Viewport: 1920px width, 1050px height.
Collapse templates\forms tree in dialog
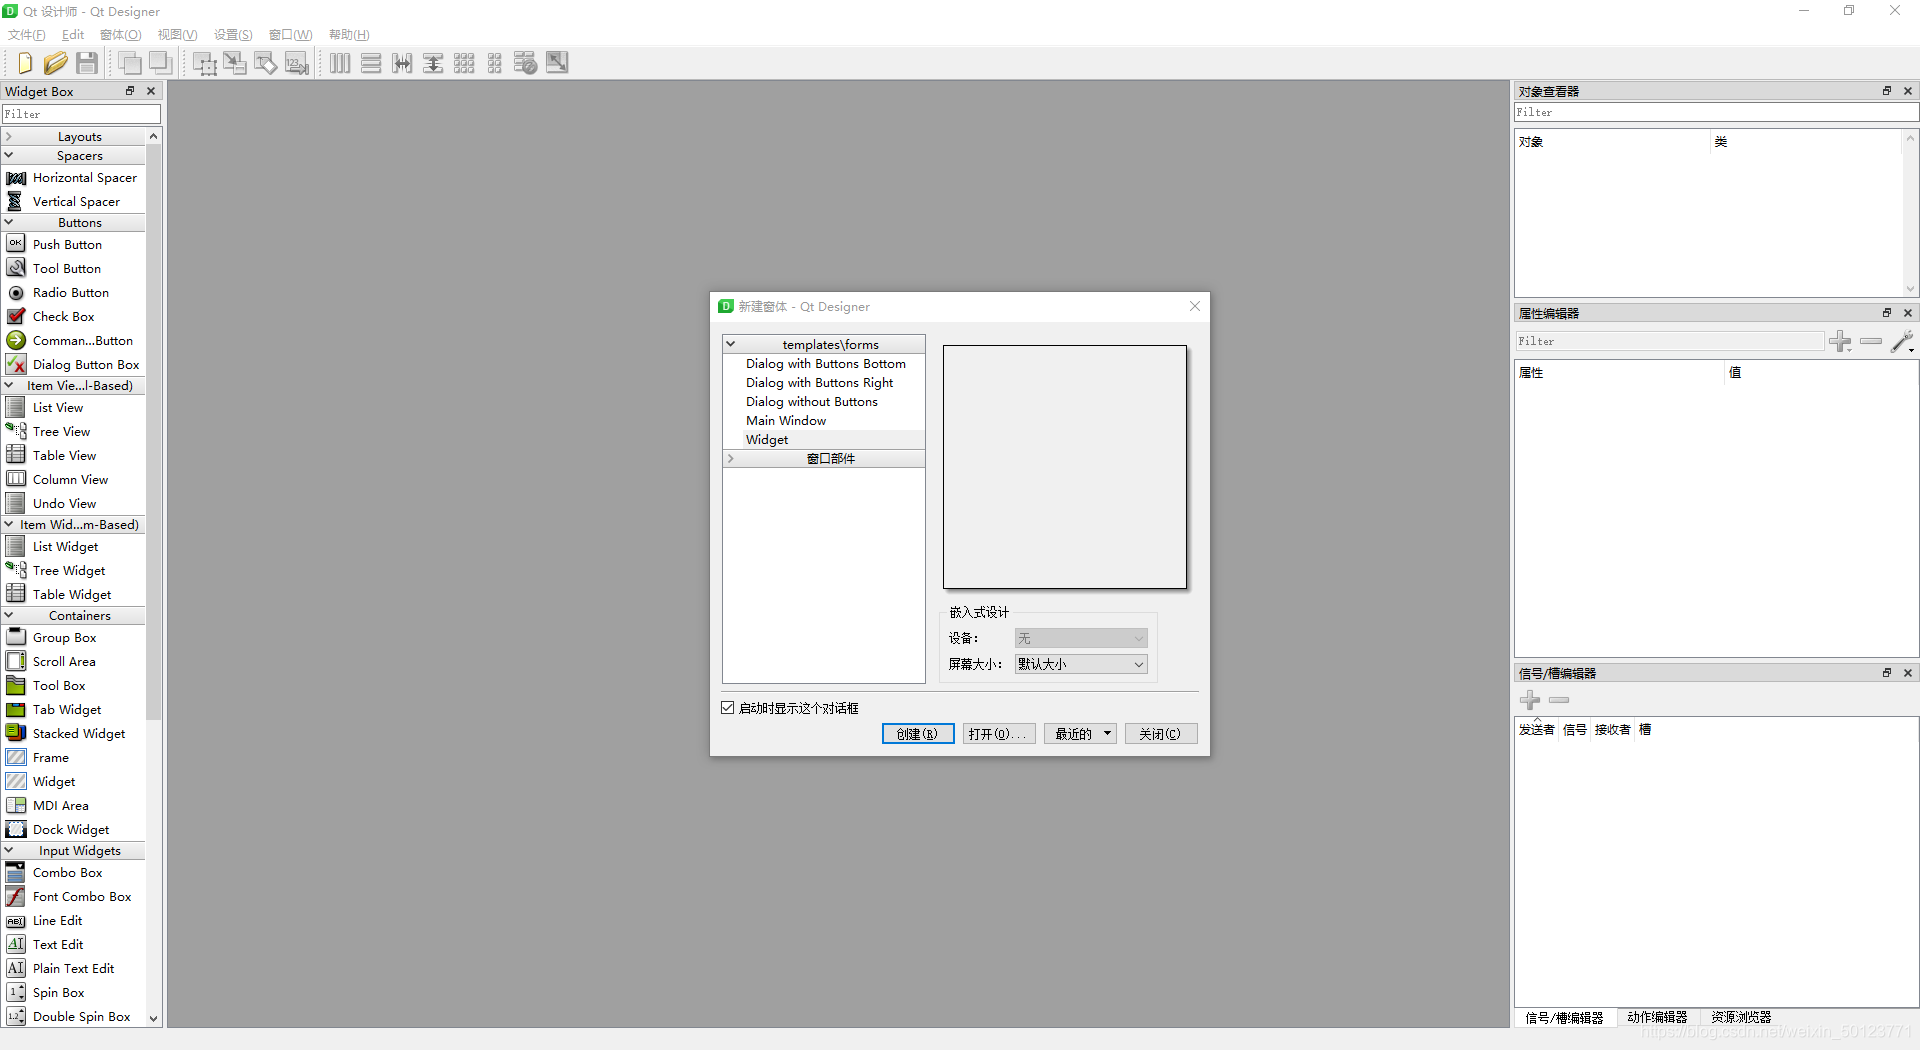pos(731,344)
